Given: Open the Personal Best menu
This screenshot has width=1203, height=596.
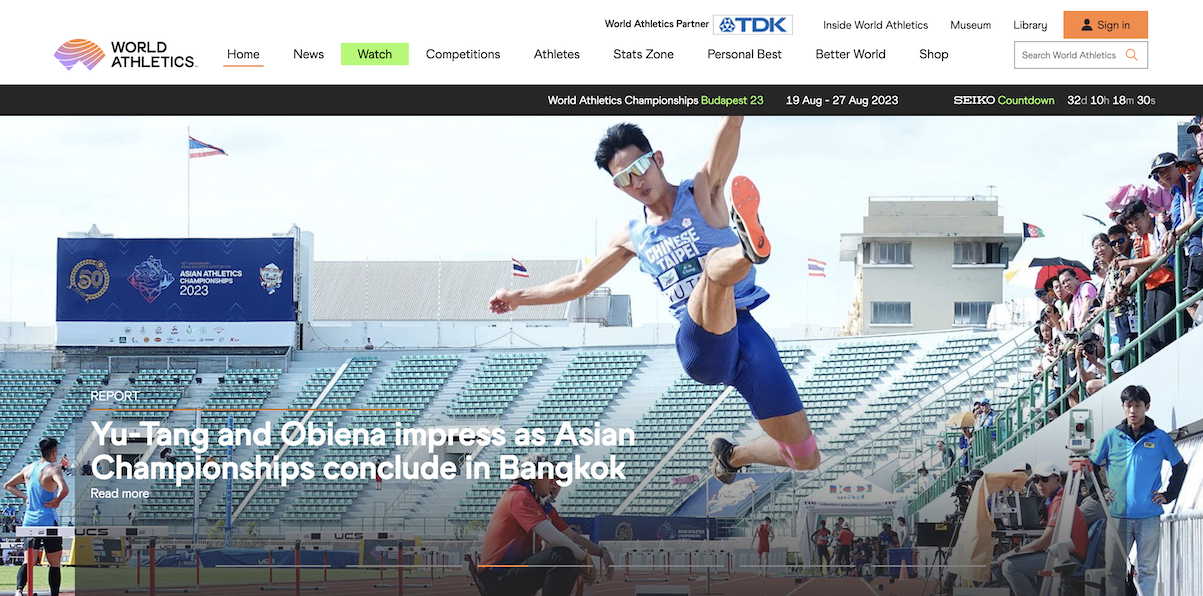Looking at the screenshot, I should (745, 54).
